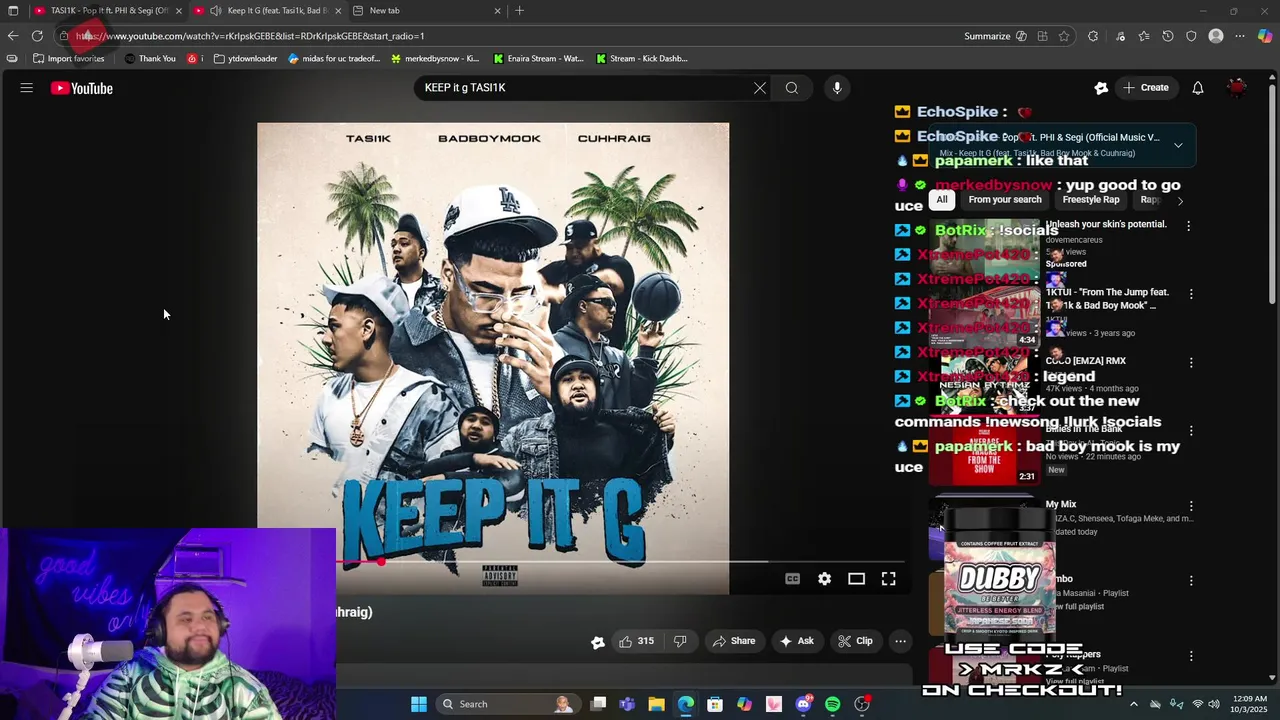
Task: Collapse the mix playlist panel chevron
Action: coord(1178,145)
